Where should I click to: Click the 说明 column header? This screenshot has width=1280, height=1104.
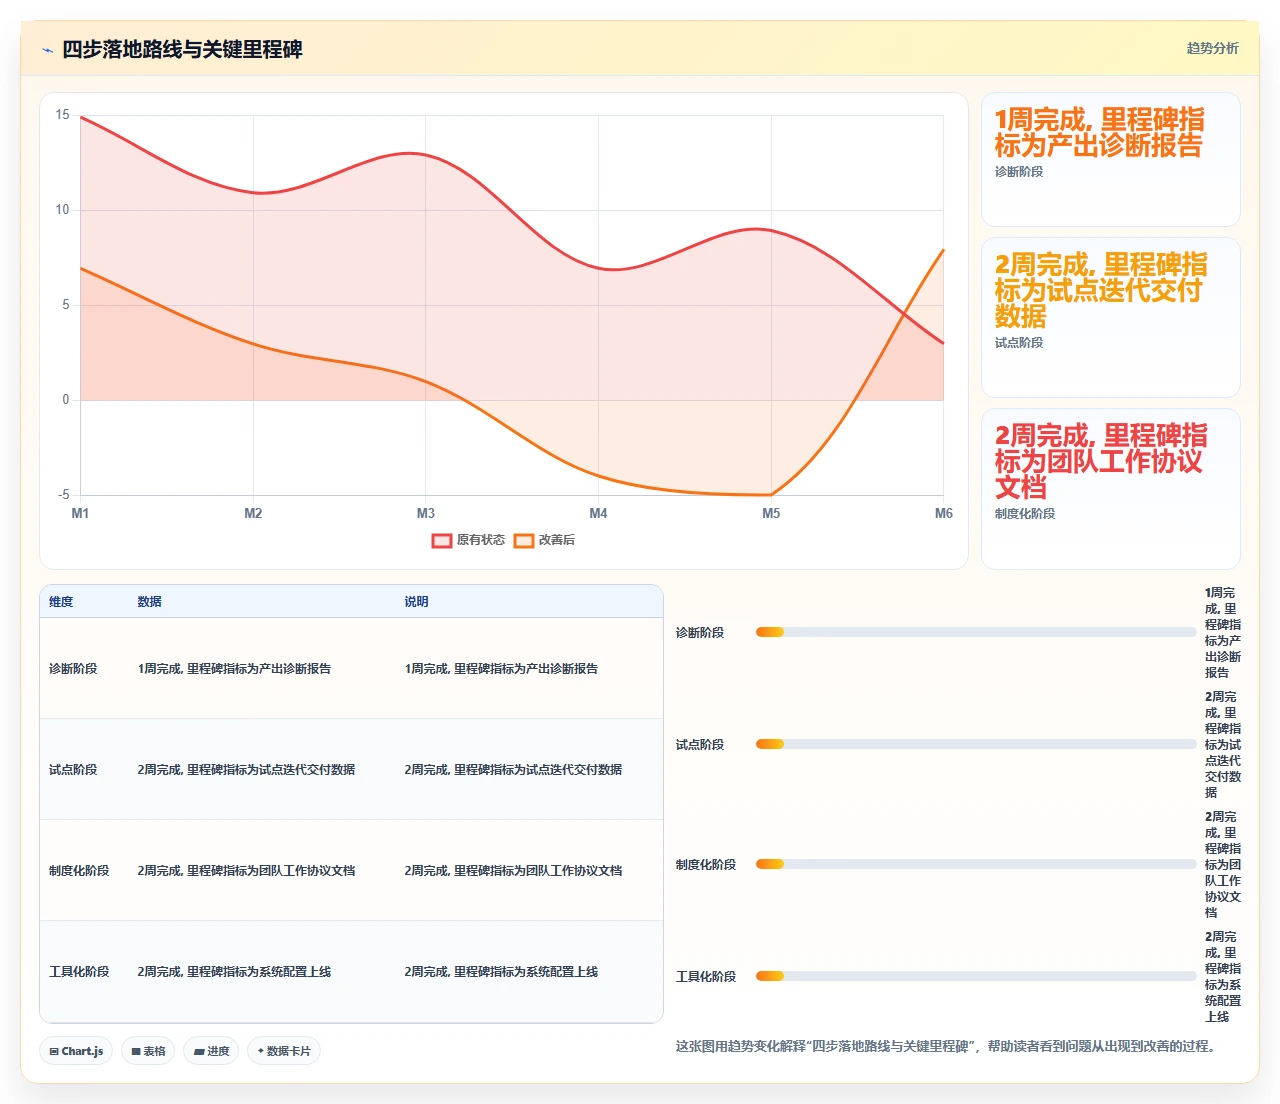pyautogui.click(x=416, y=602)
